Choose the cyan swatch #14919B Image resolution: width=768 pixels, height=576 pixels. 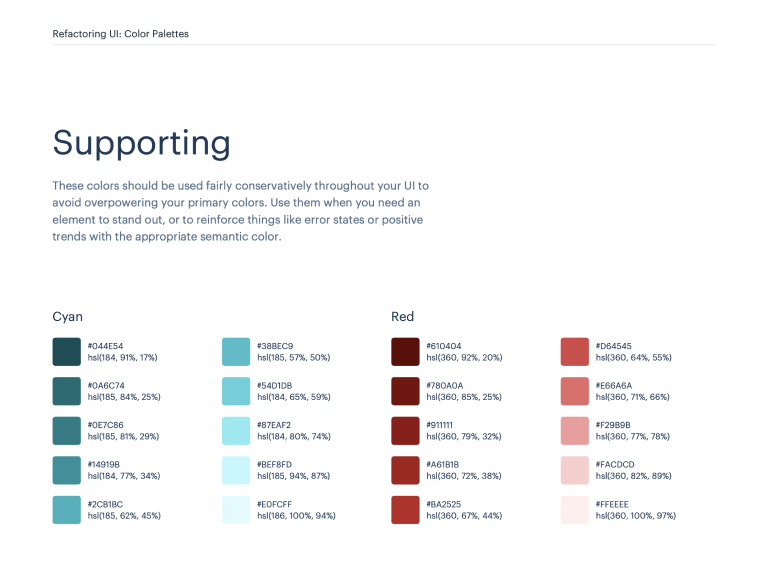67,470
